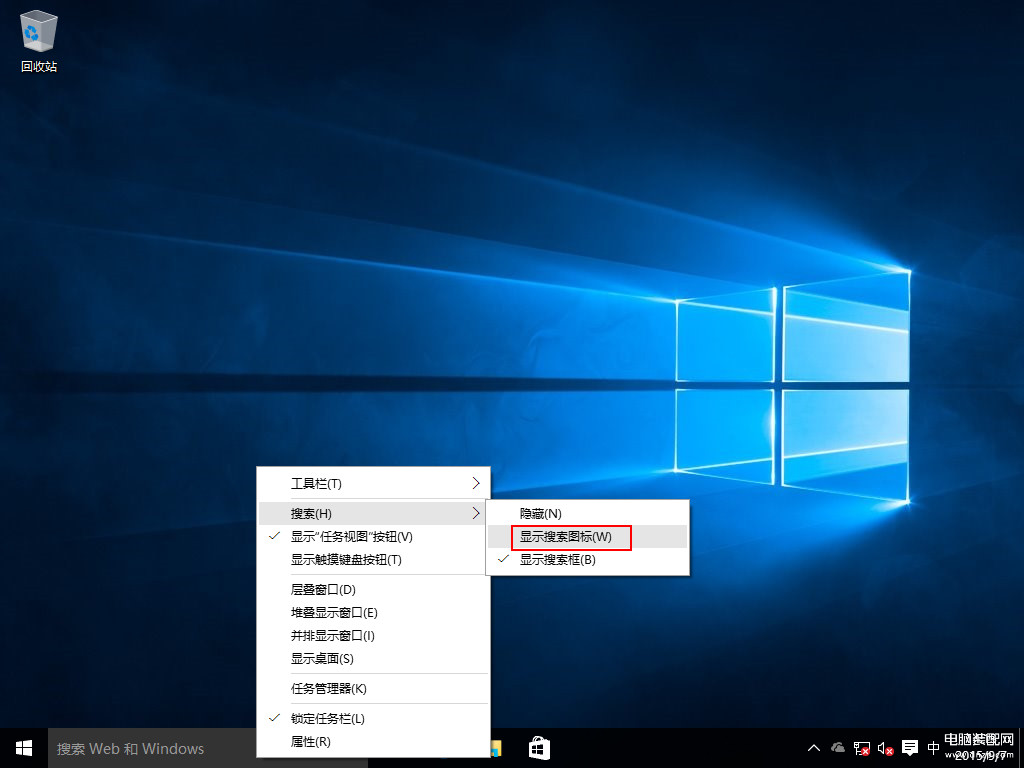Enable 显示触摸键盘按钮(T)

point(373,560)
